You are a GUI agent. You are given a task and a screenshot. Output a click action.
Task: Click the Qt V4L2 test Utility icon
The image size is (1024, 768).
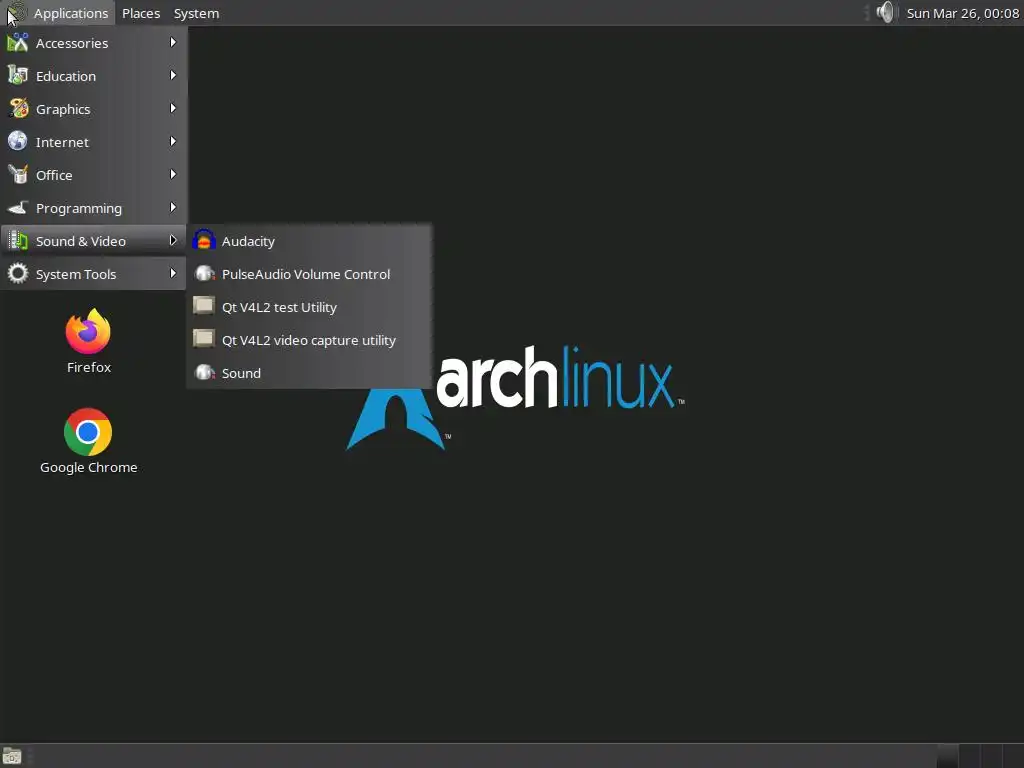tap(204, 307)
